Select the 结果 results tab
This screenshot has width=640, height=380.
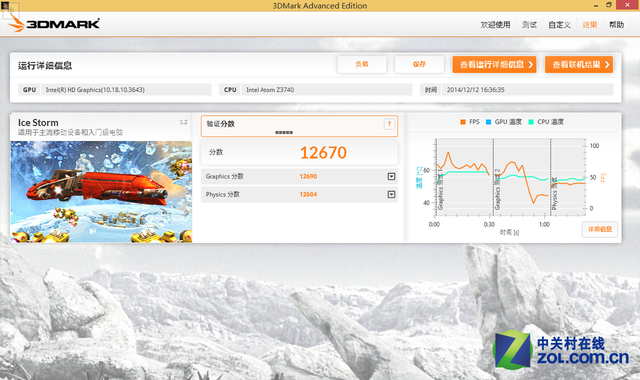(x=590, y=25)
